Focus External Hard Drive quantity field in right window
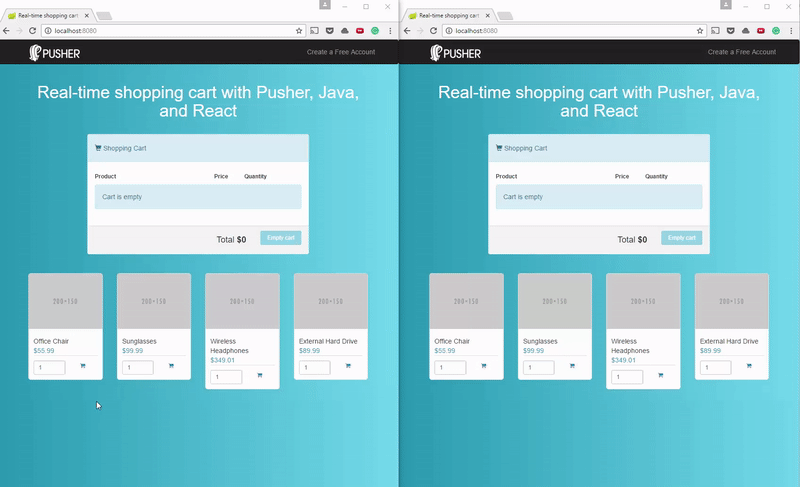Image resolution: width=800 pixels, height=487 pixels. pos(716,367)
